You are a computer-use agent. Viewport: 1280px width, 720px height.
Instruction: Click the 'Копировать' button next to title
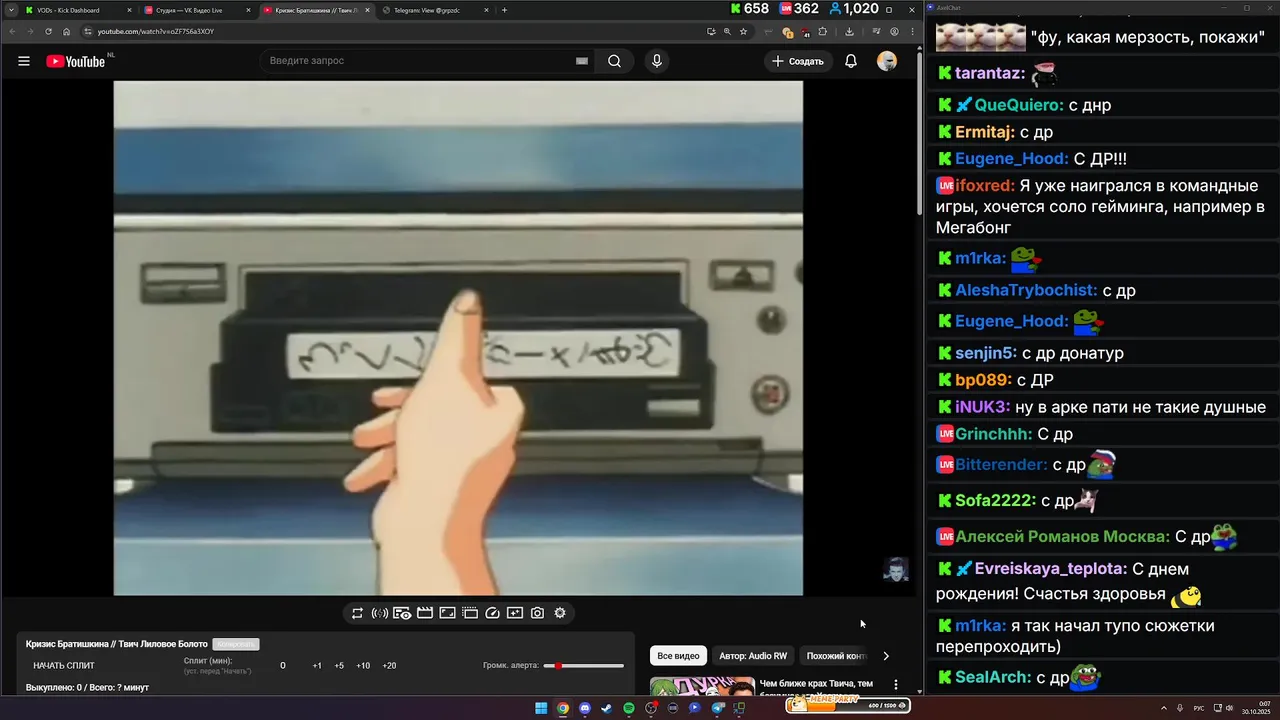(x=236, y=644)
